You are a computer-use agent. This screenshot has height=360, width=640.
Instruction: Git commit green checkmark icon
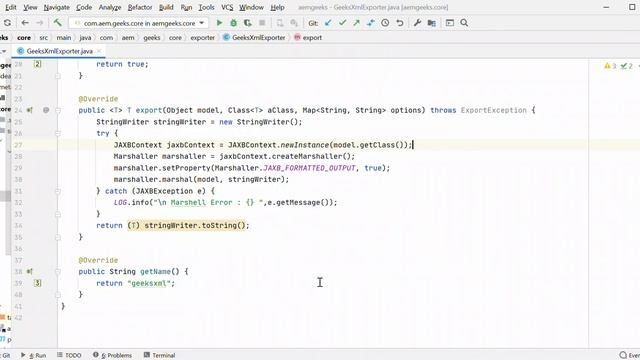[342, 23]
